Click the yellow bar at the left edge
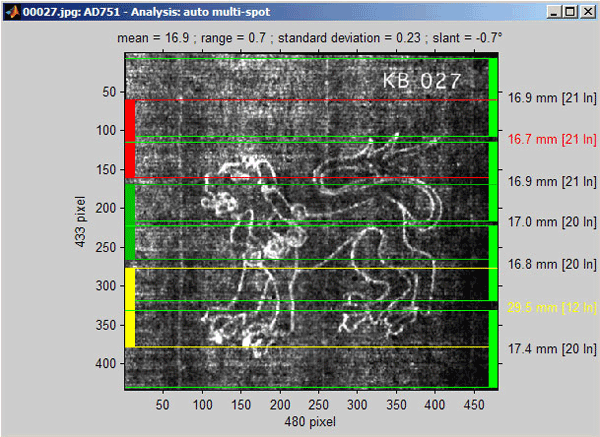The height and width of the screenshot is (437, 600). pyautogui.click(x=130, y=308)
